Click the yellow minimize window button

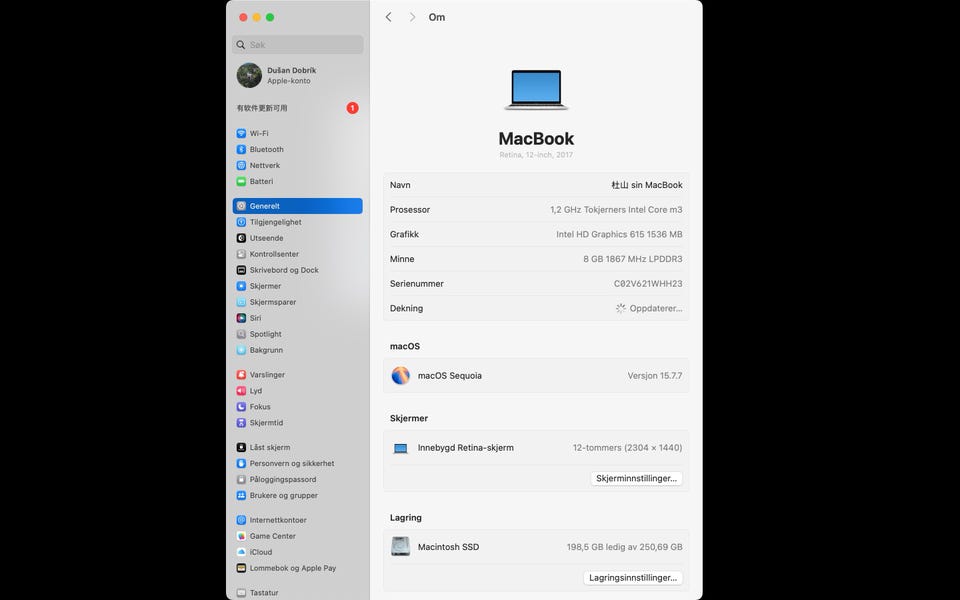257,17
